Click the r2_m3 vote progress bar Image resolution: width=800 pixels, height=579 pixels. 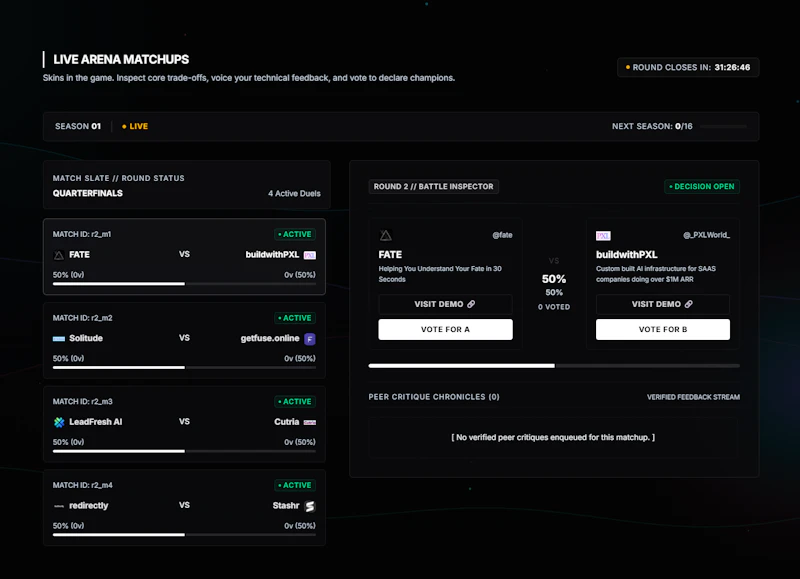(184, 451)
